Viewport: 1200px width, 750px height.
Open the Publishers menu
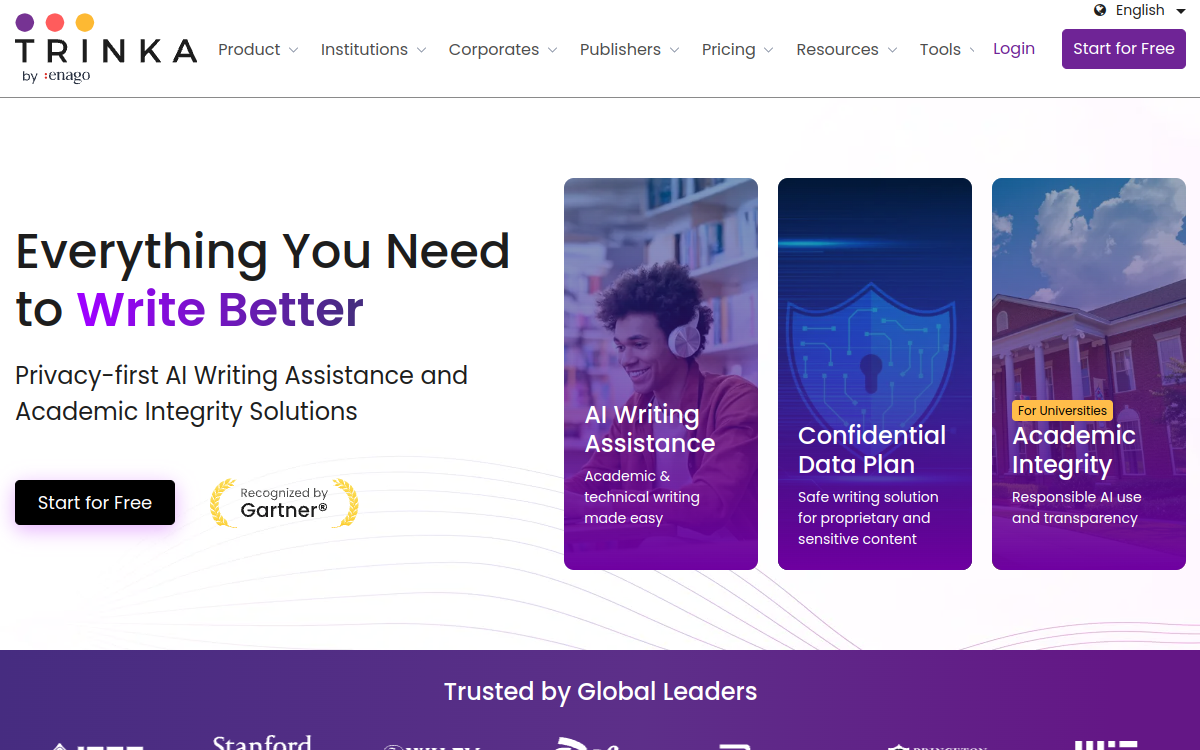[x=629, y=49]
